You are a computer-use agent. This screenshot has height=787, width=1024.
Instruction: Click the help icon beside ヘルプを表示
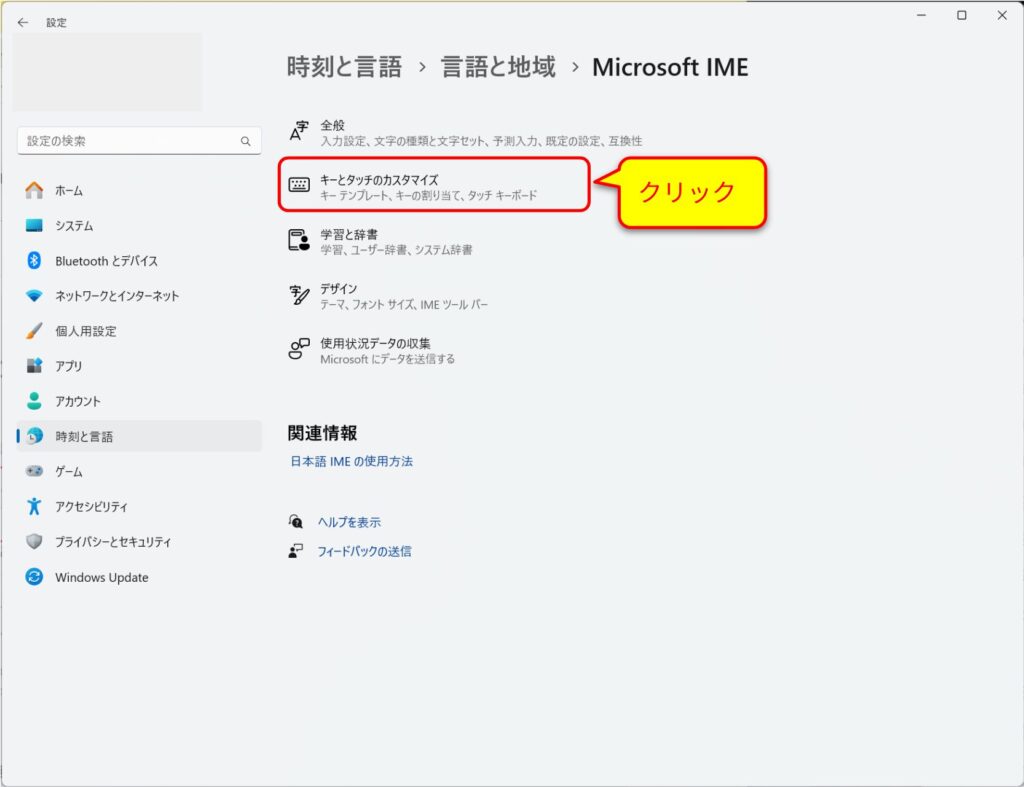(296, 521)
